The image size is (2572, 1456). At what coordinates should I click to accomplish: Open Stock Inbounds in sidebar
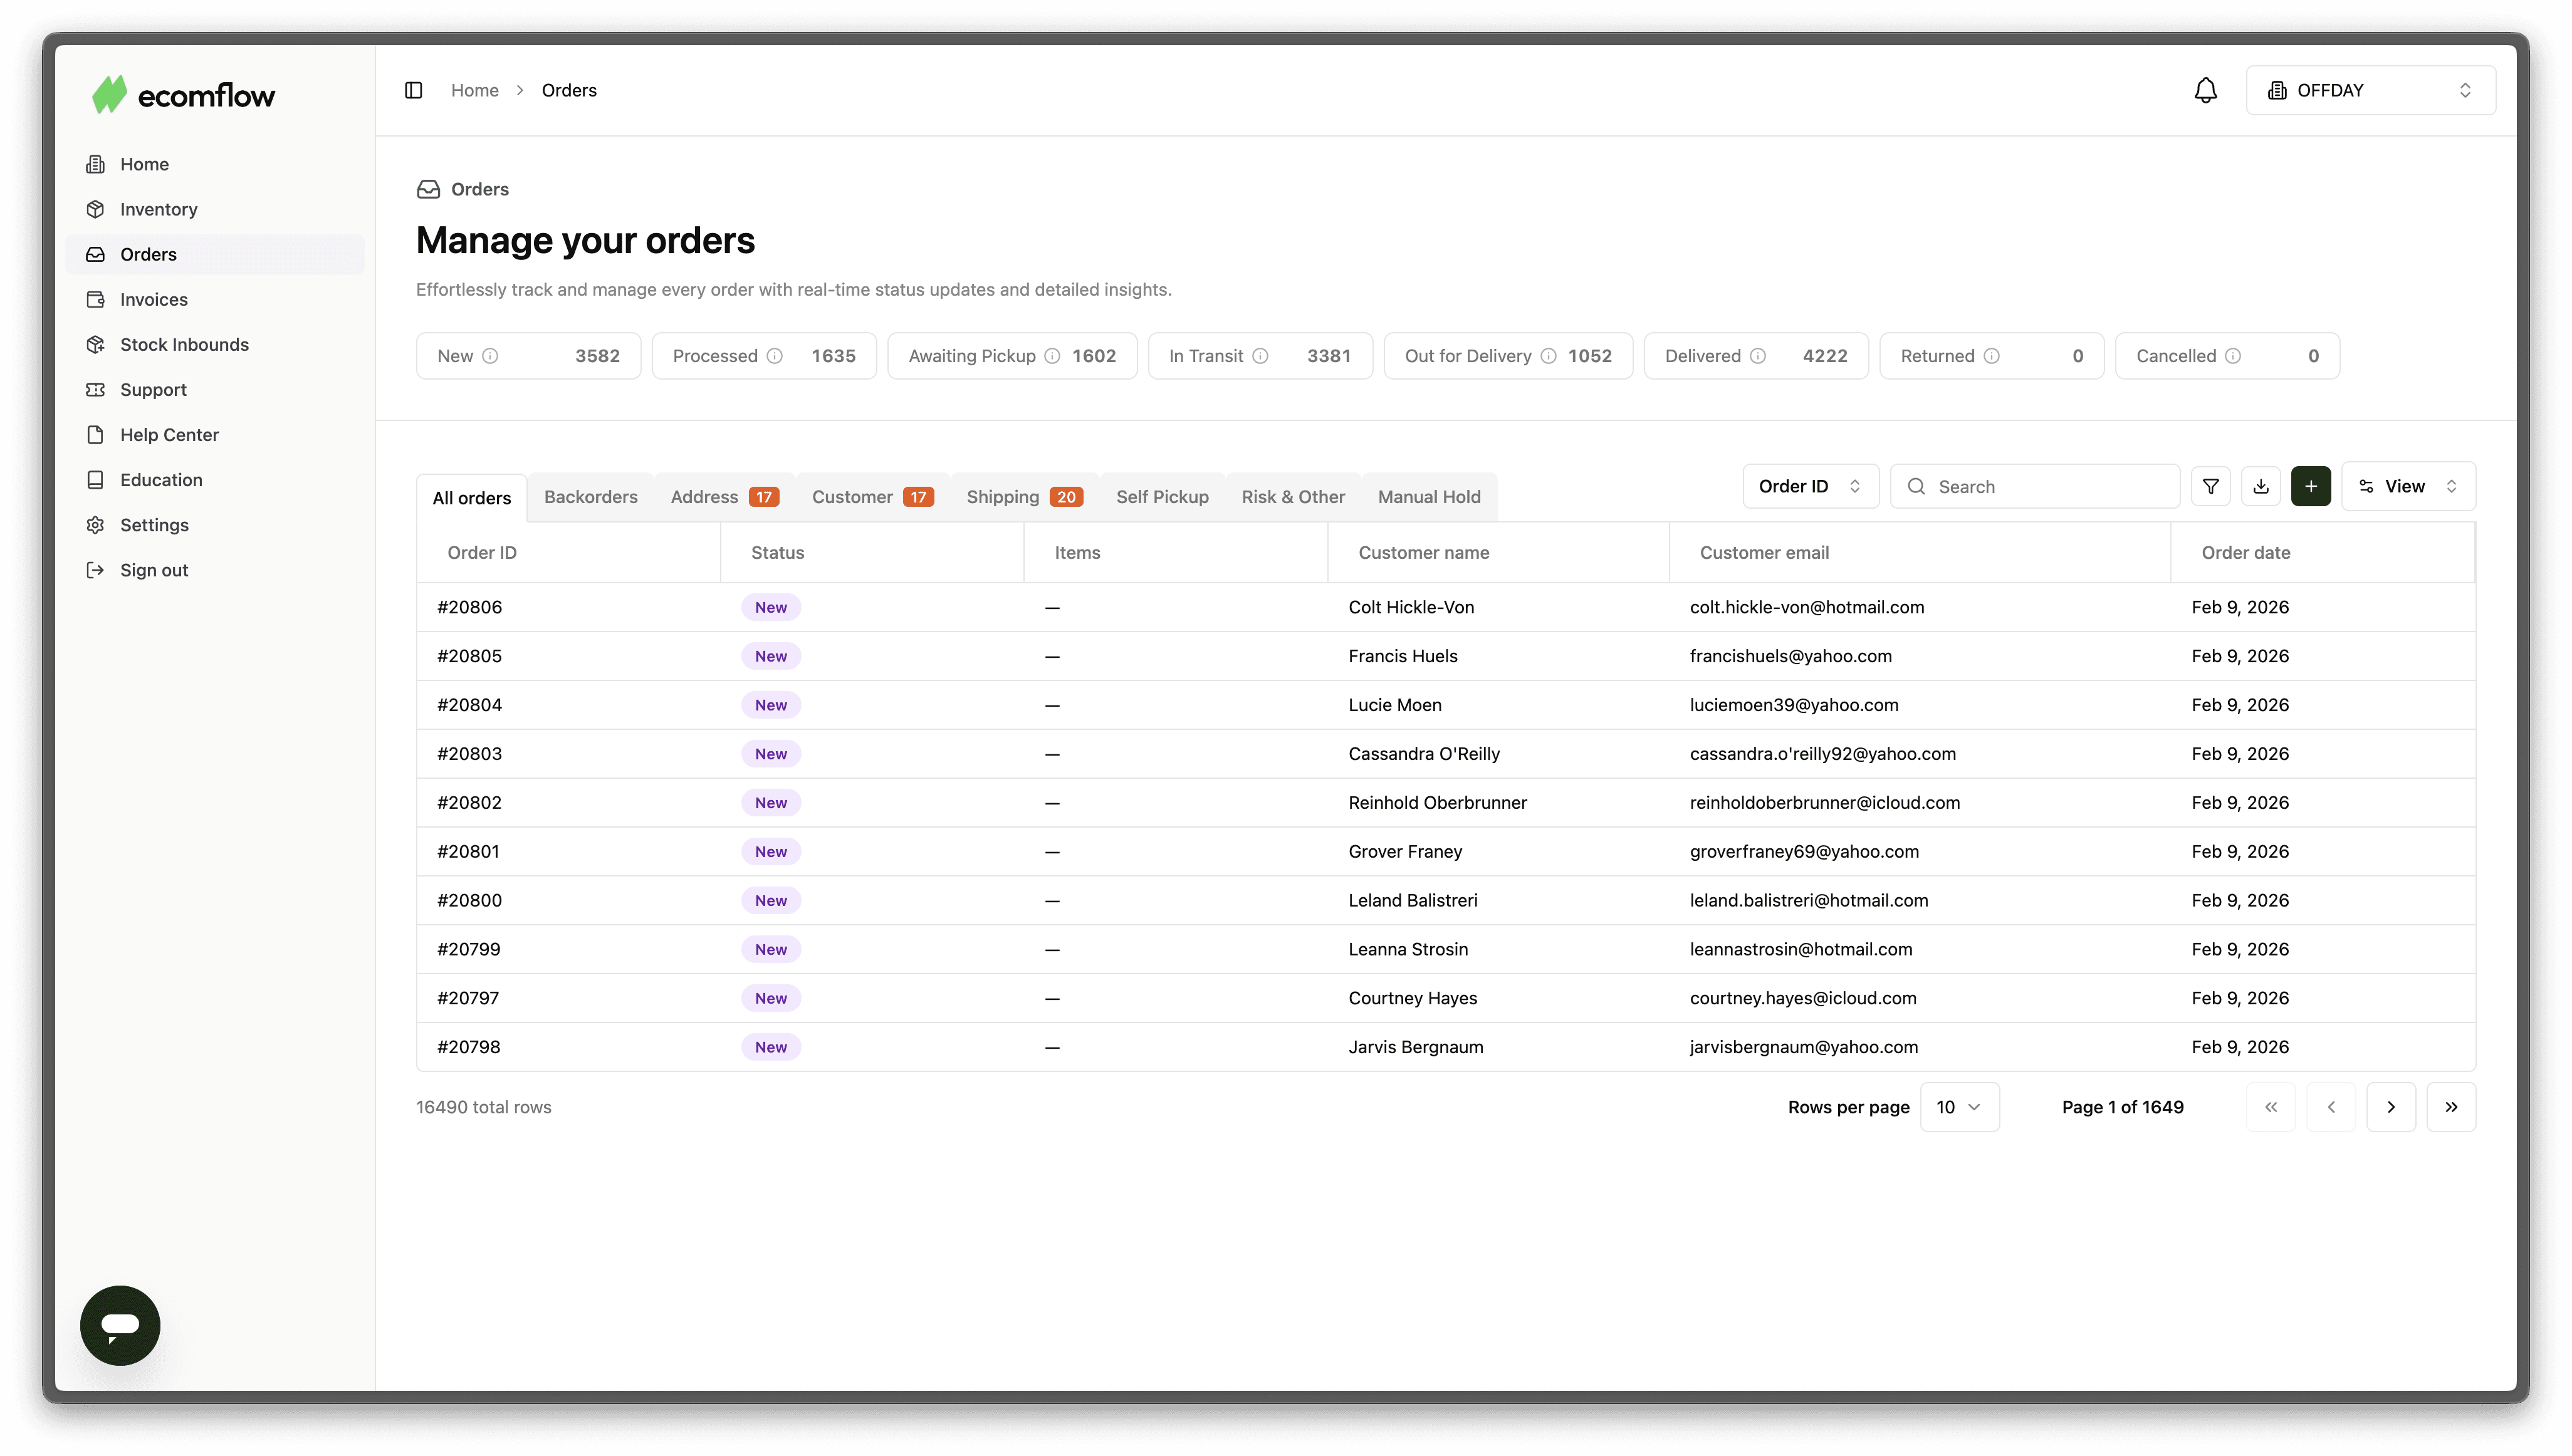(x=184, y=345)
